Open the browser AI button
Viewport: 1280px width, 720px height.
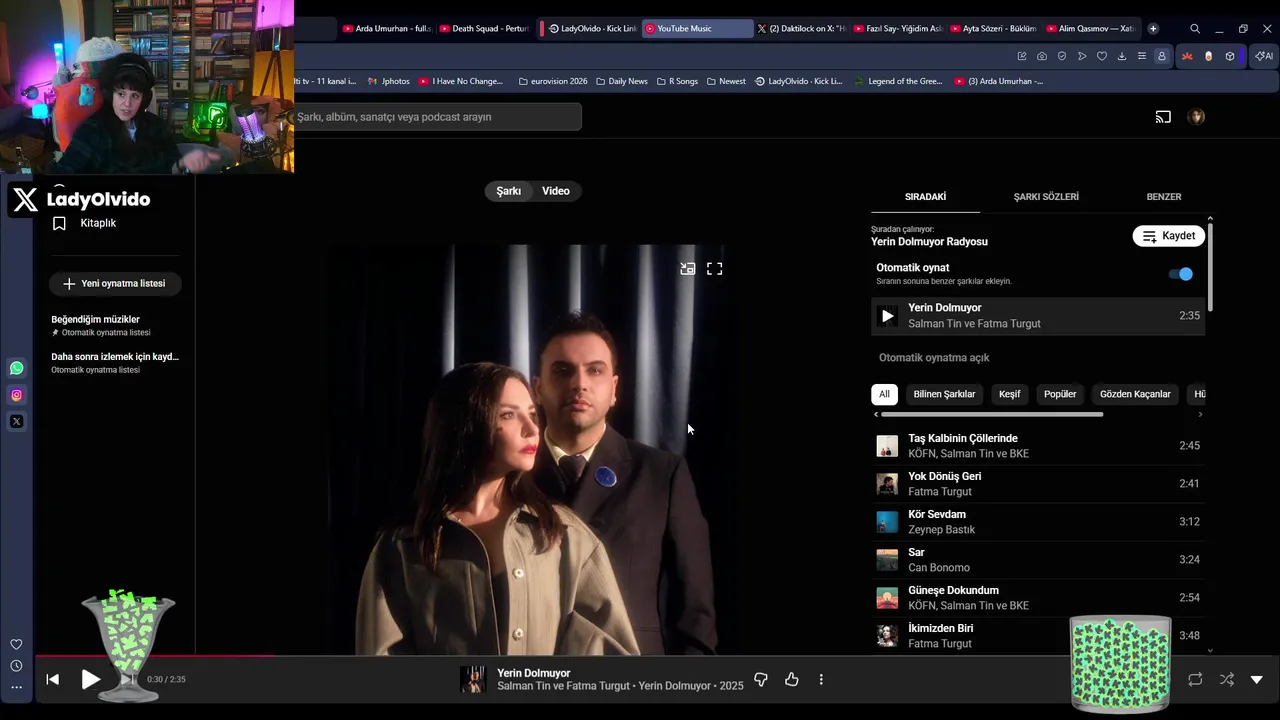coord(1264,56)
